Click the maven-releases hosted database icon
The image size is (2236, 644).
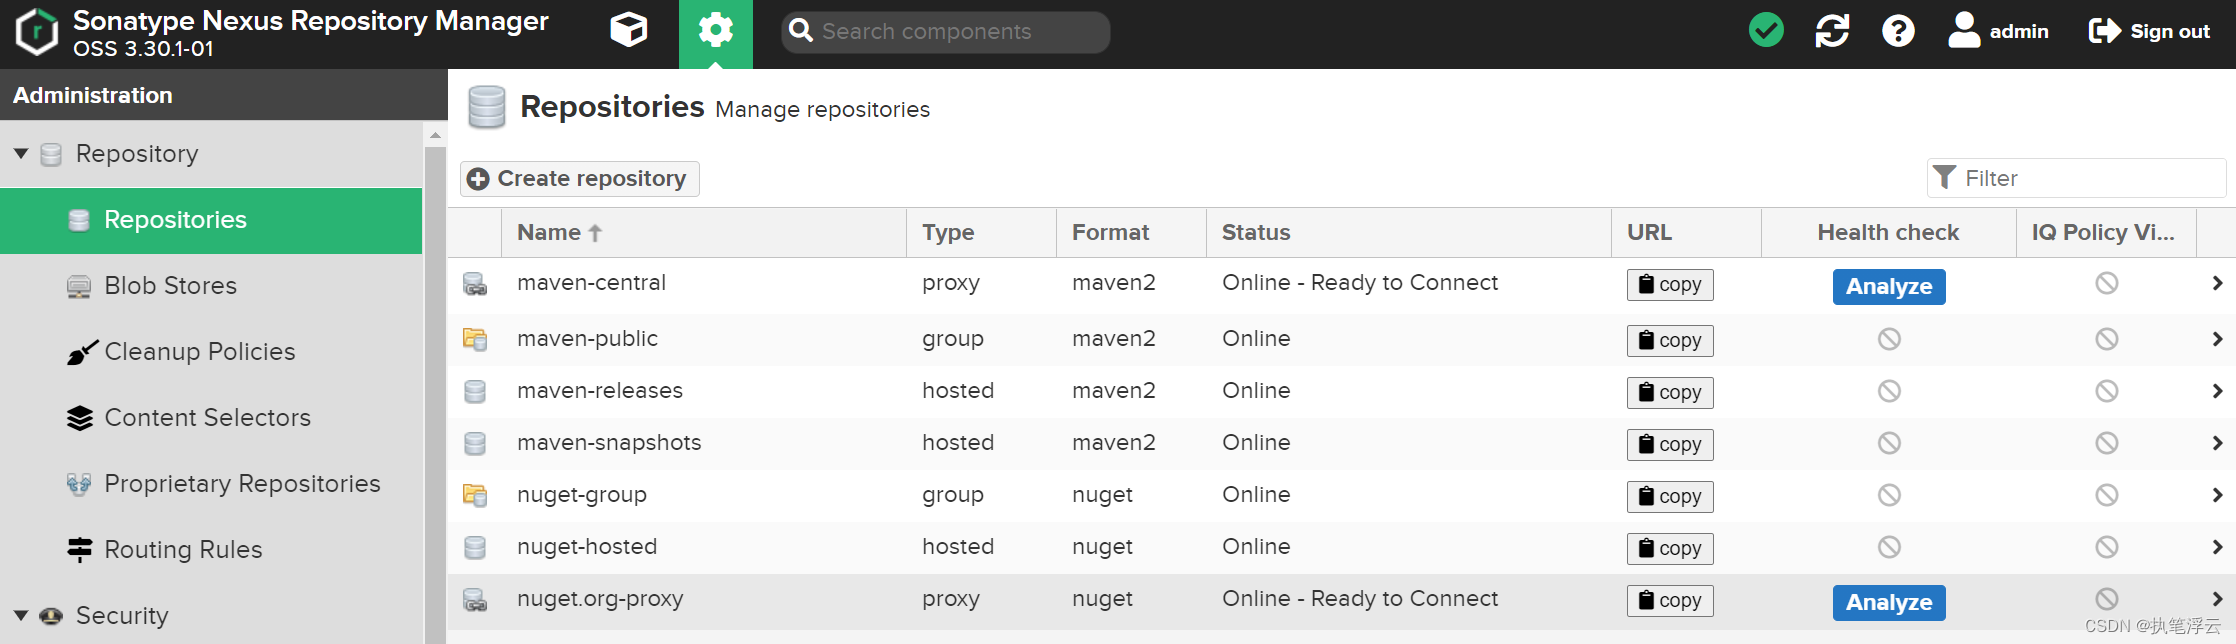tap(475, 392)
